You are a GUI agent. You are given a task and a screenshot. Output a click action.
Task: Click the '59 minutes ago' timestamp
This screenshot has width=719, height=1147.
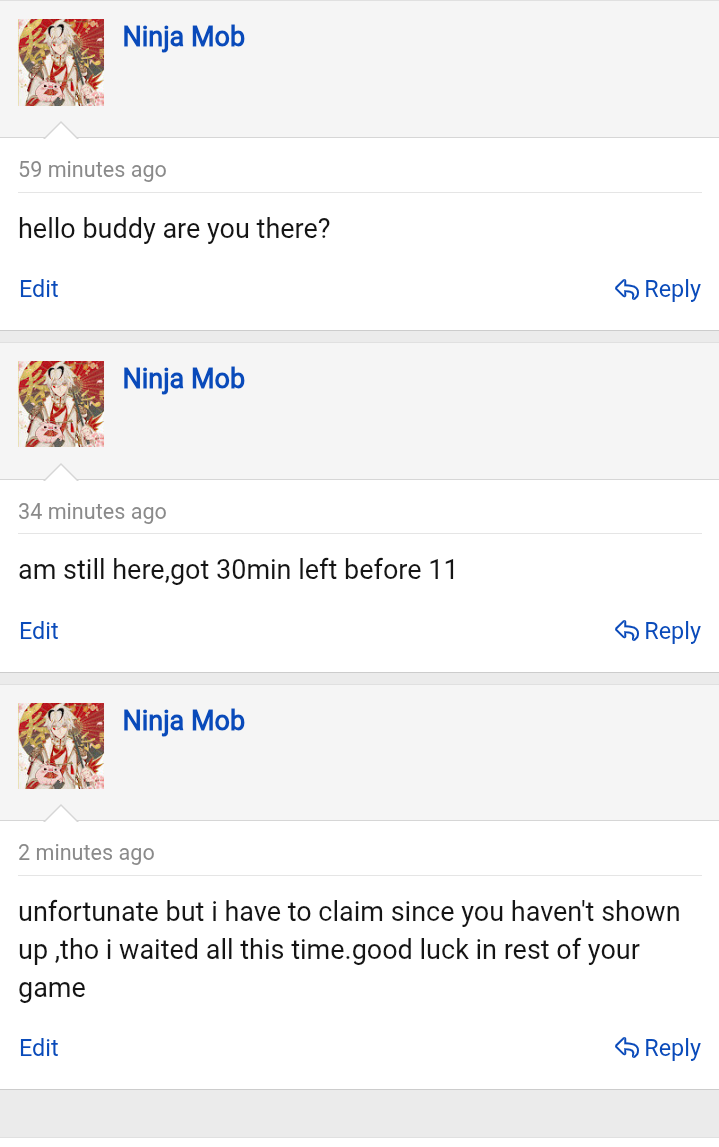pyautogui.click(x=92, y=169)
